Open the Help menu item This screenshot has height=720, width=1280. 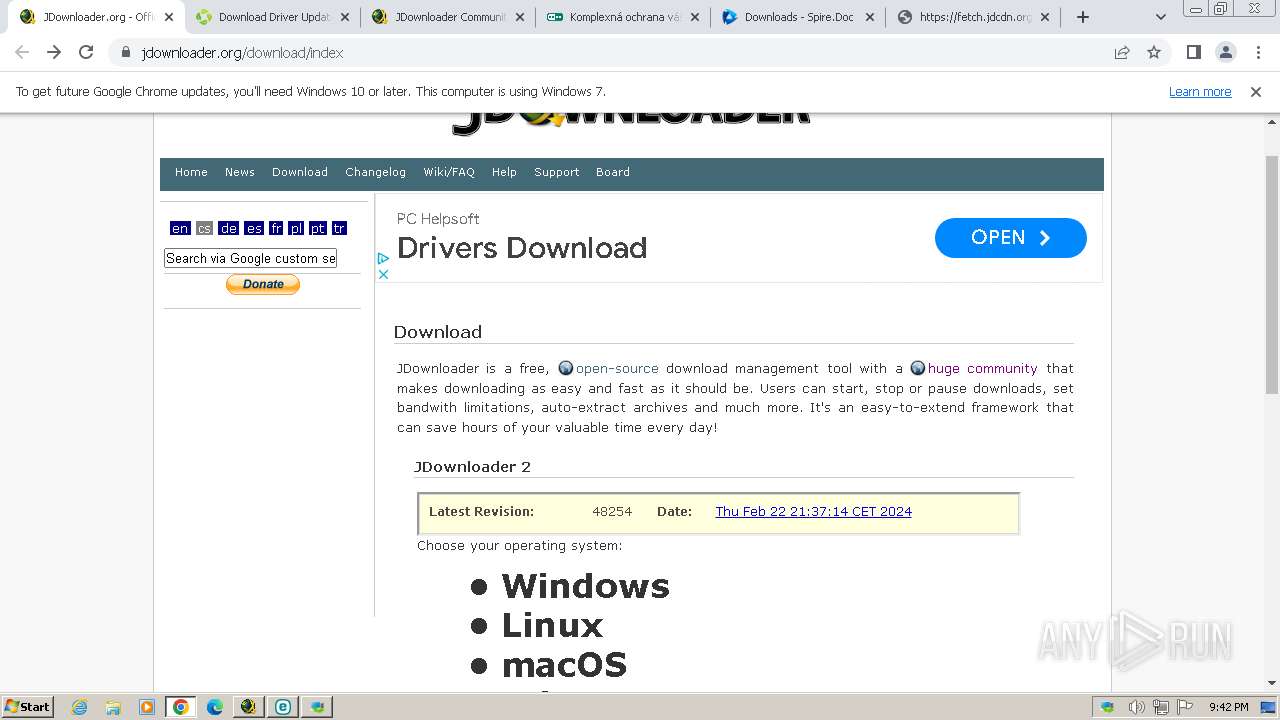504,172
